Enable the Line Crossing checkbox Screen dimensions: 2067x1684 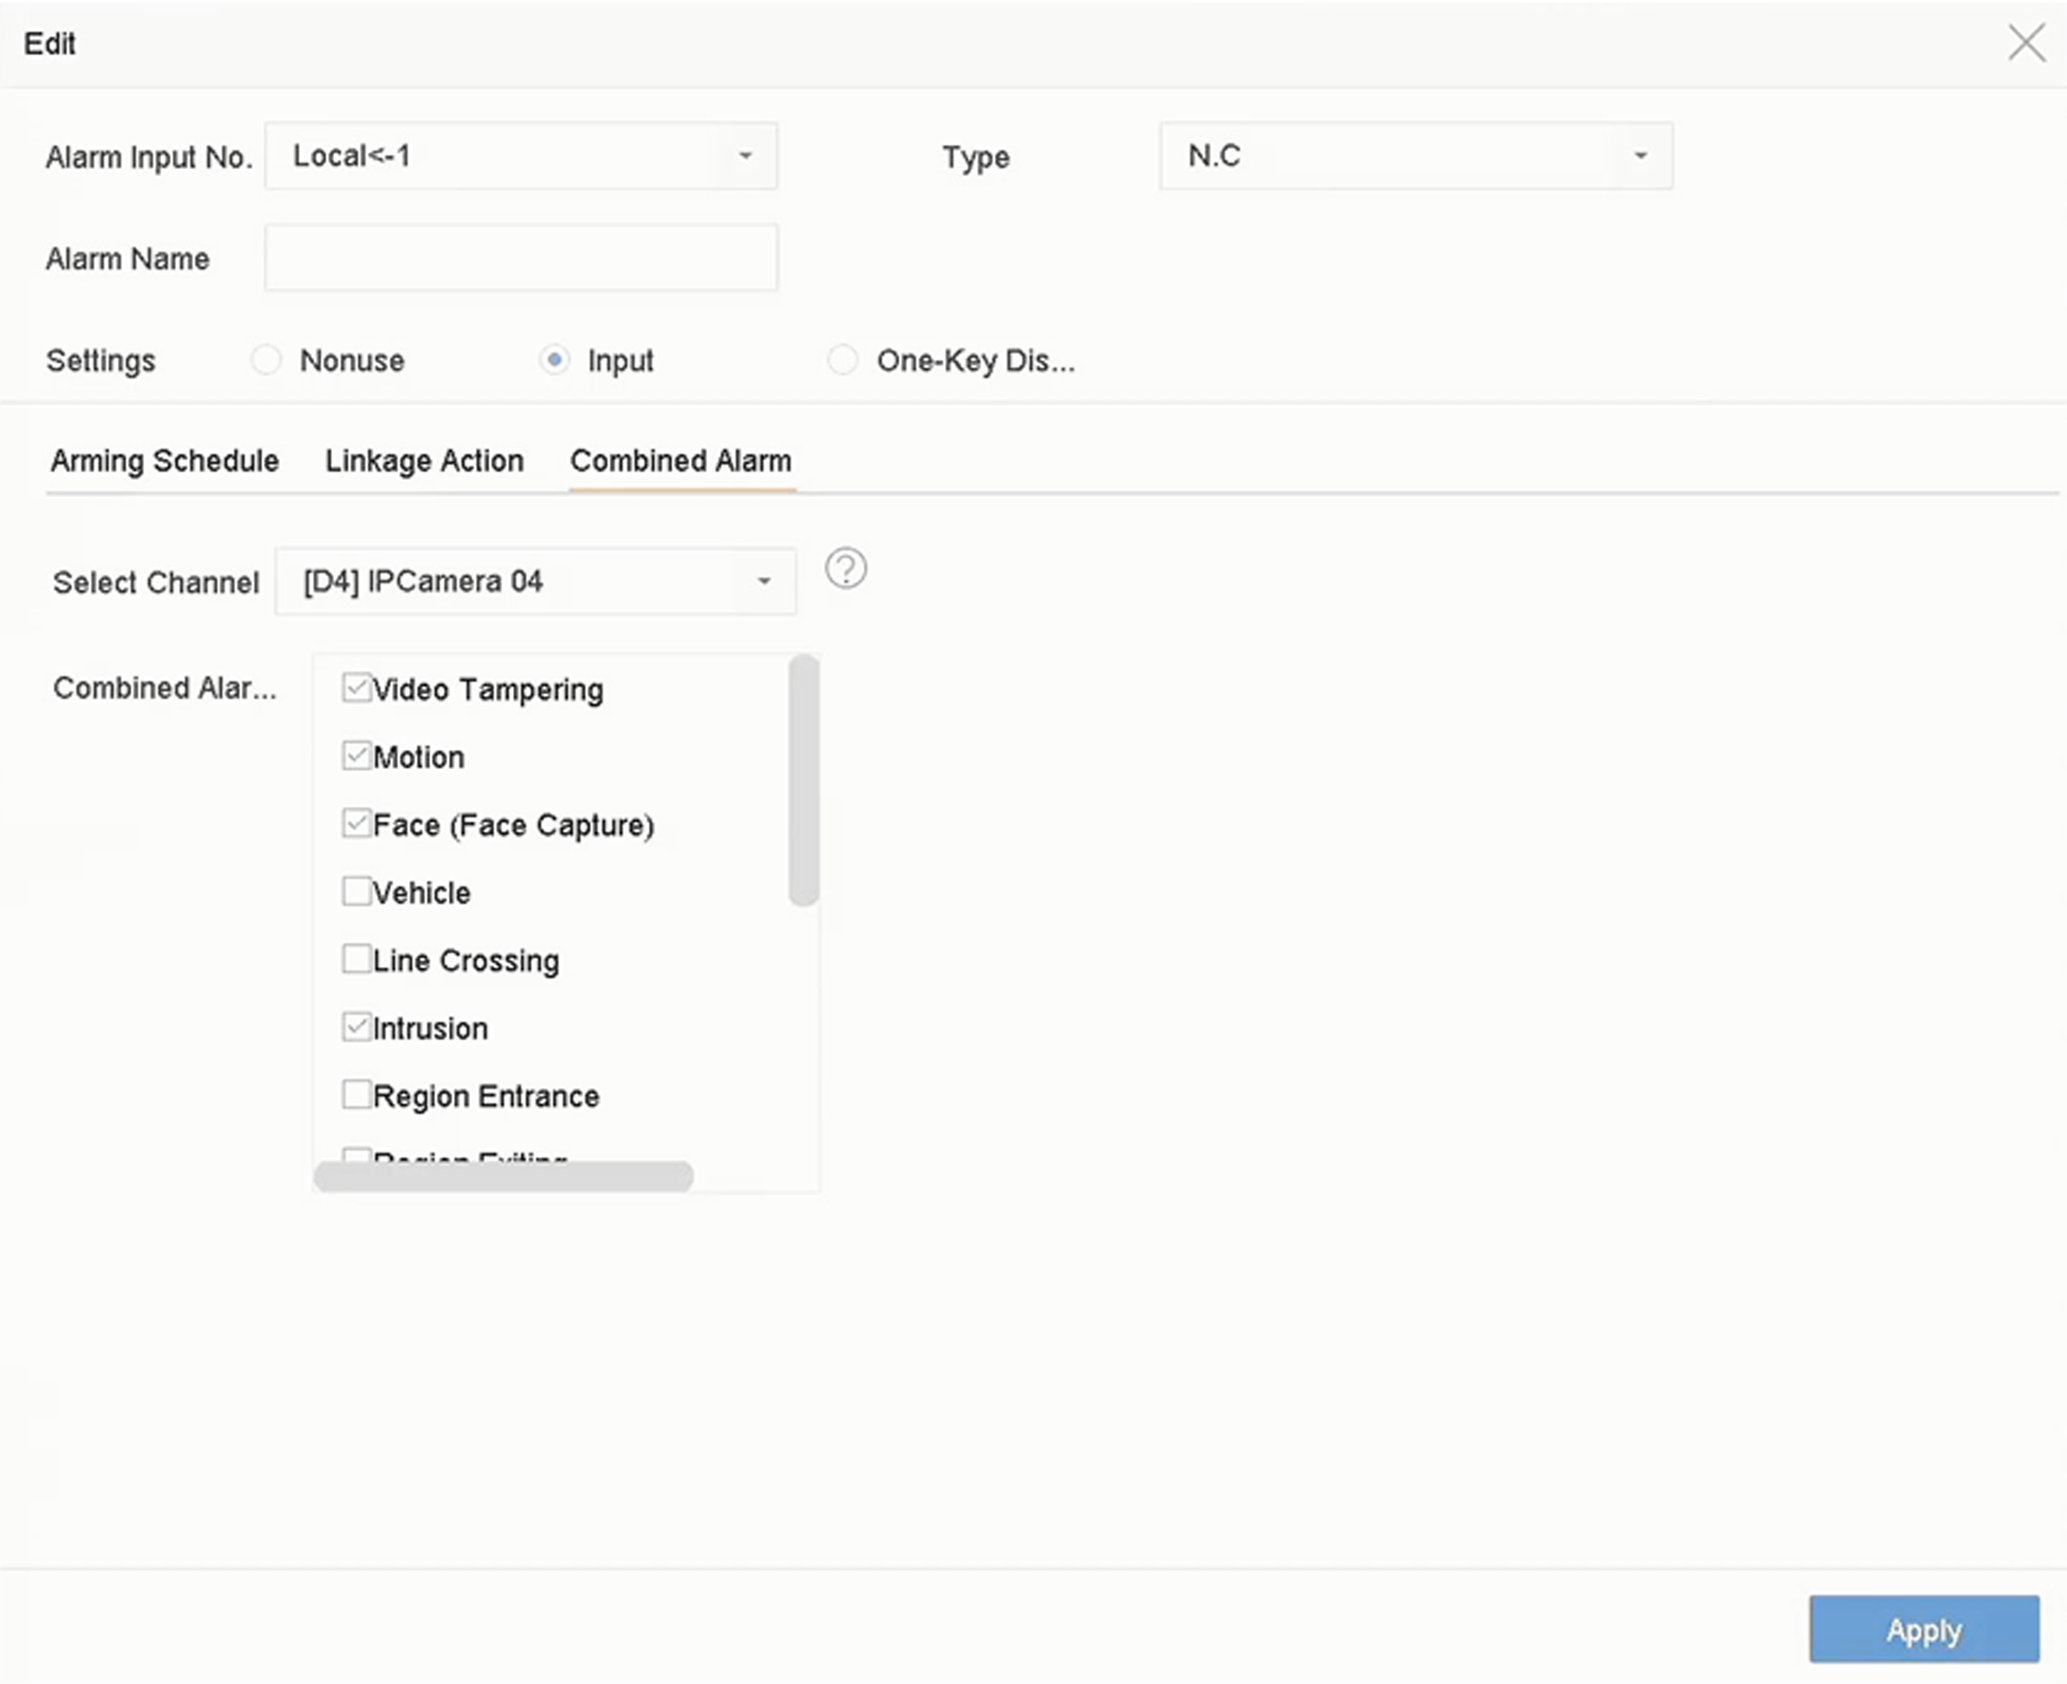(357, 959)
